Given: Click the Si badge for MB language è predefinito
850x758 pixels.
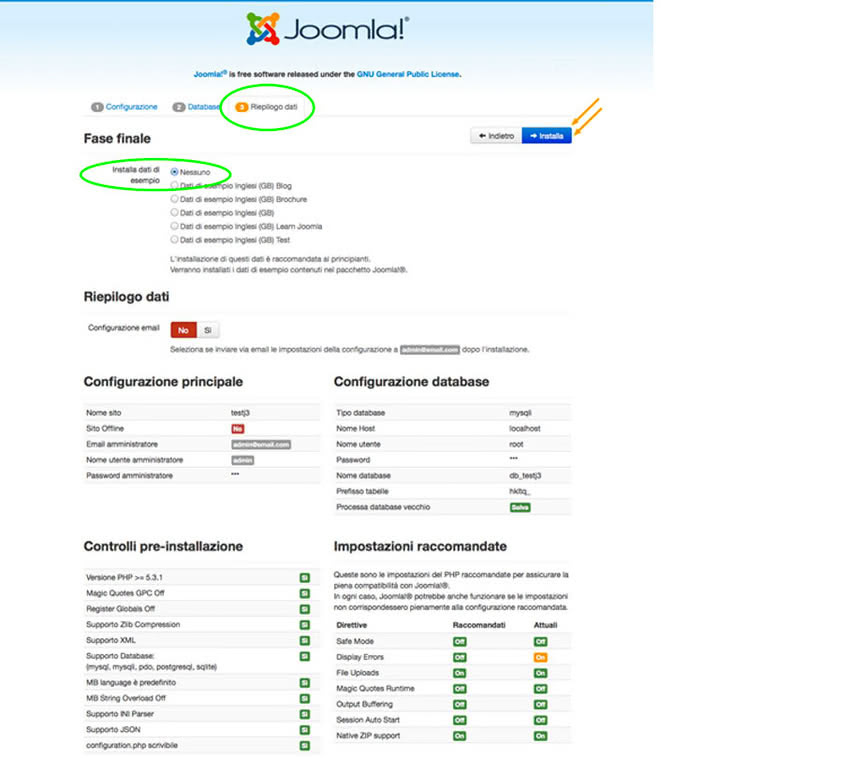Looking at the screenshot, I should [305, 683].
